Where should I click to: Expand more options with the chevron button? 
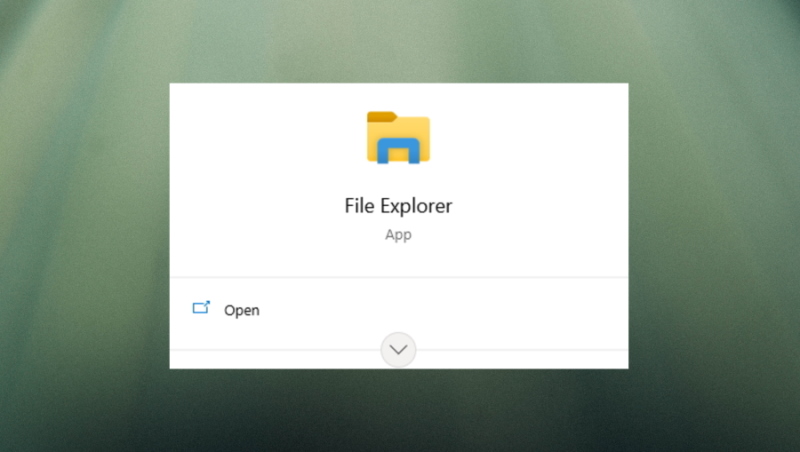click(398, 349)
